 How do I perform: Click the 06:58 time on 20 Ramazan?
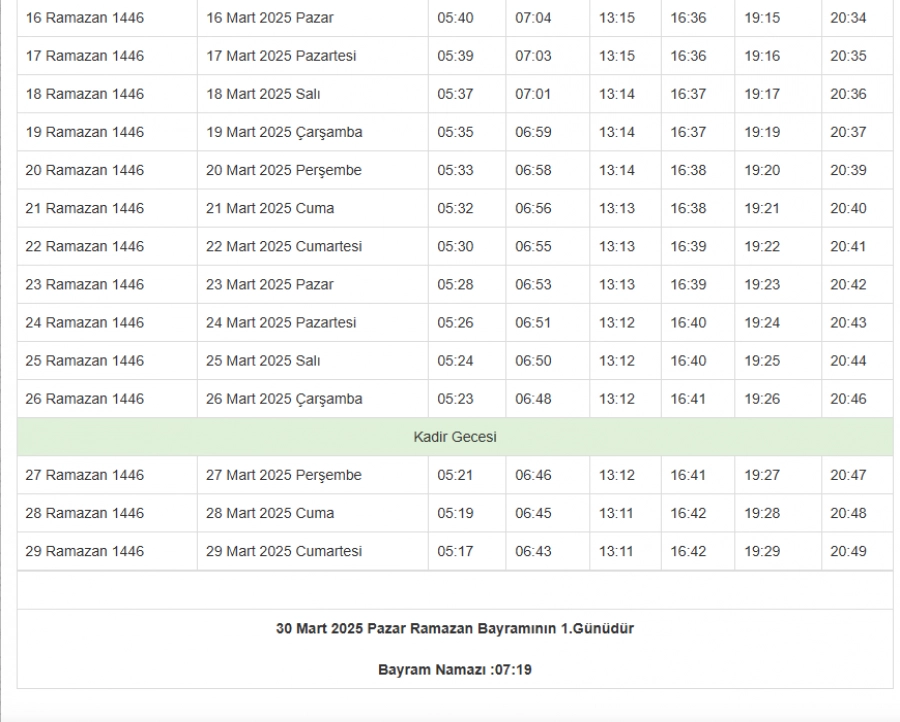pos(533,170)
